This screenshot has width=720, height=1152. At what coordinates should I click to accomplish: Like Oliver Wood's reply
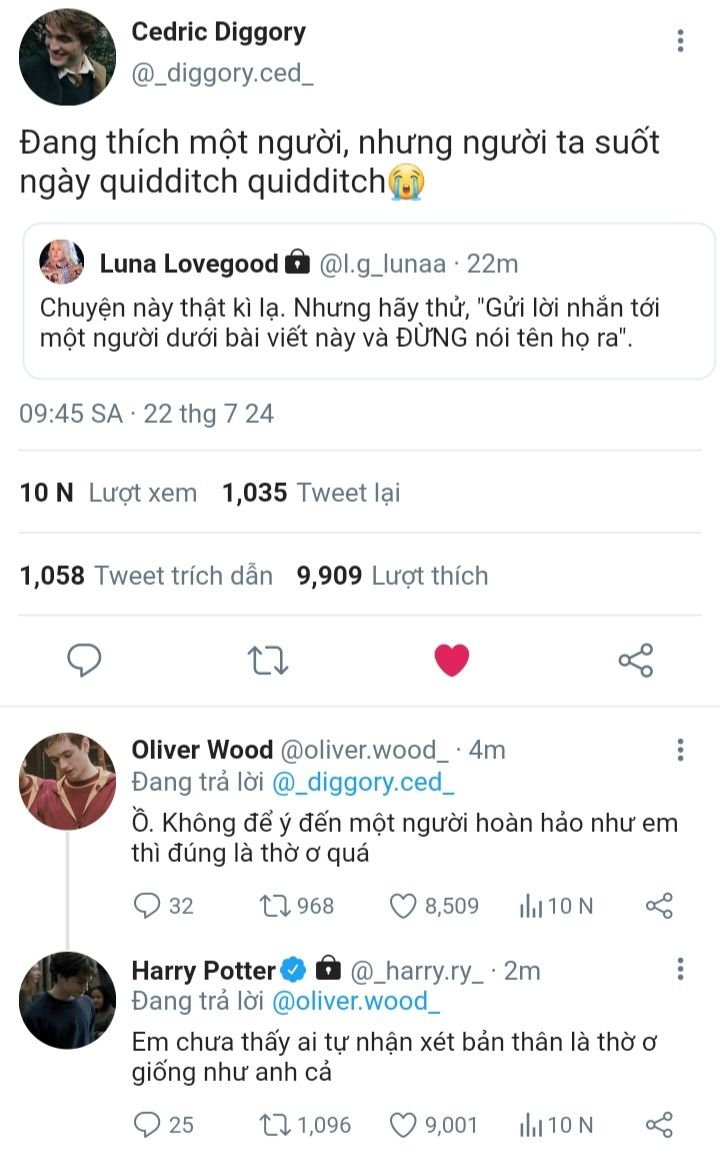pos(402,906)
